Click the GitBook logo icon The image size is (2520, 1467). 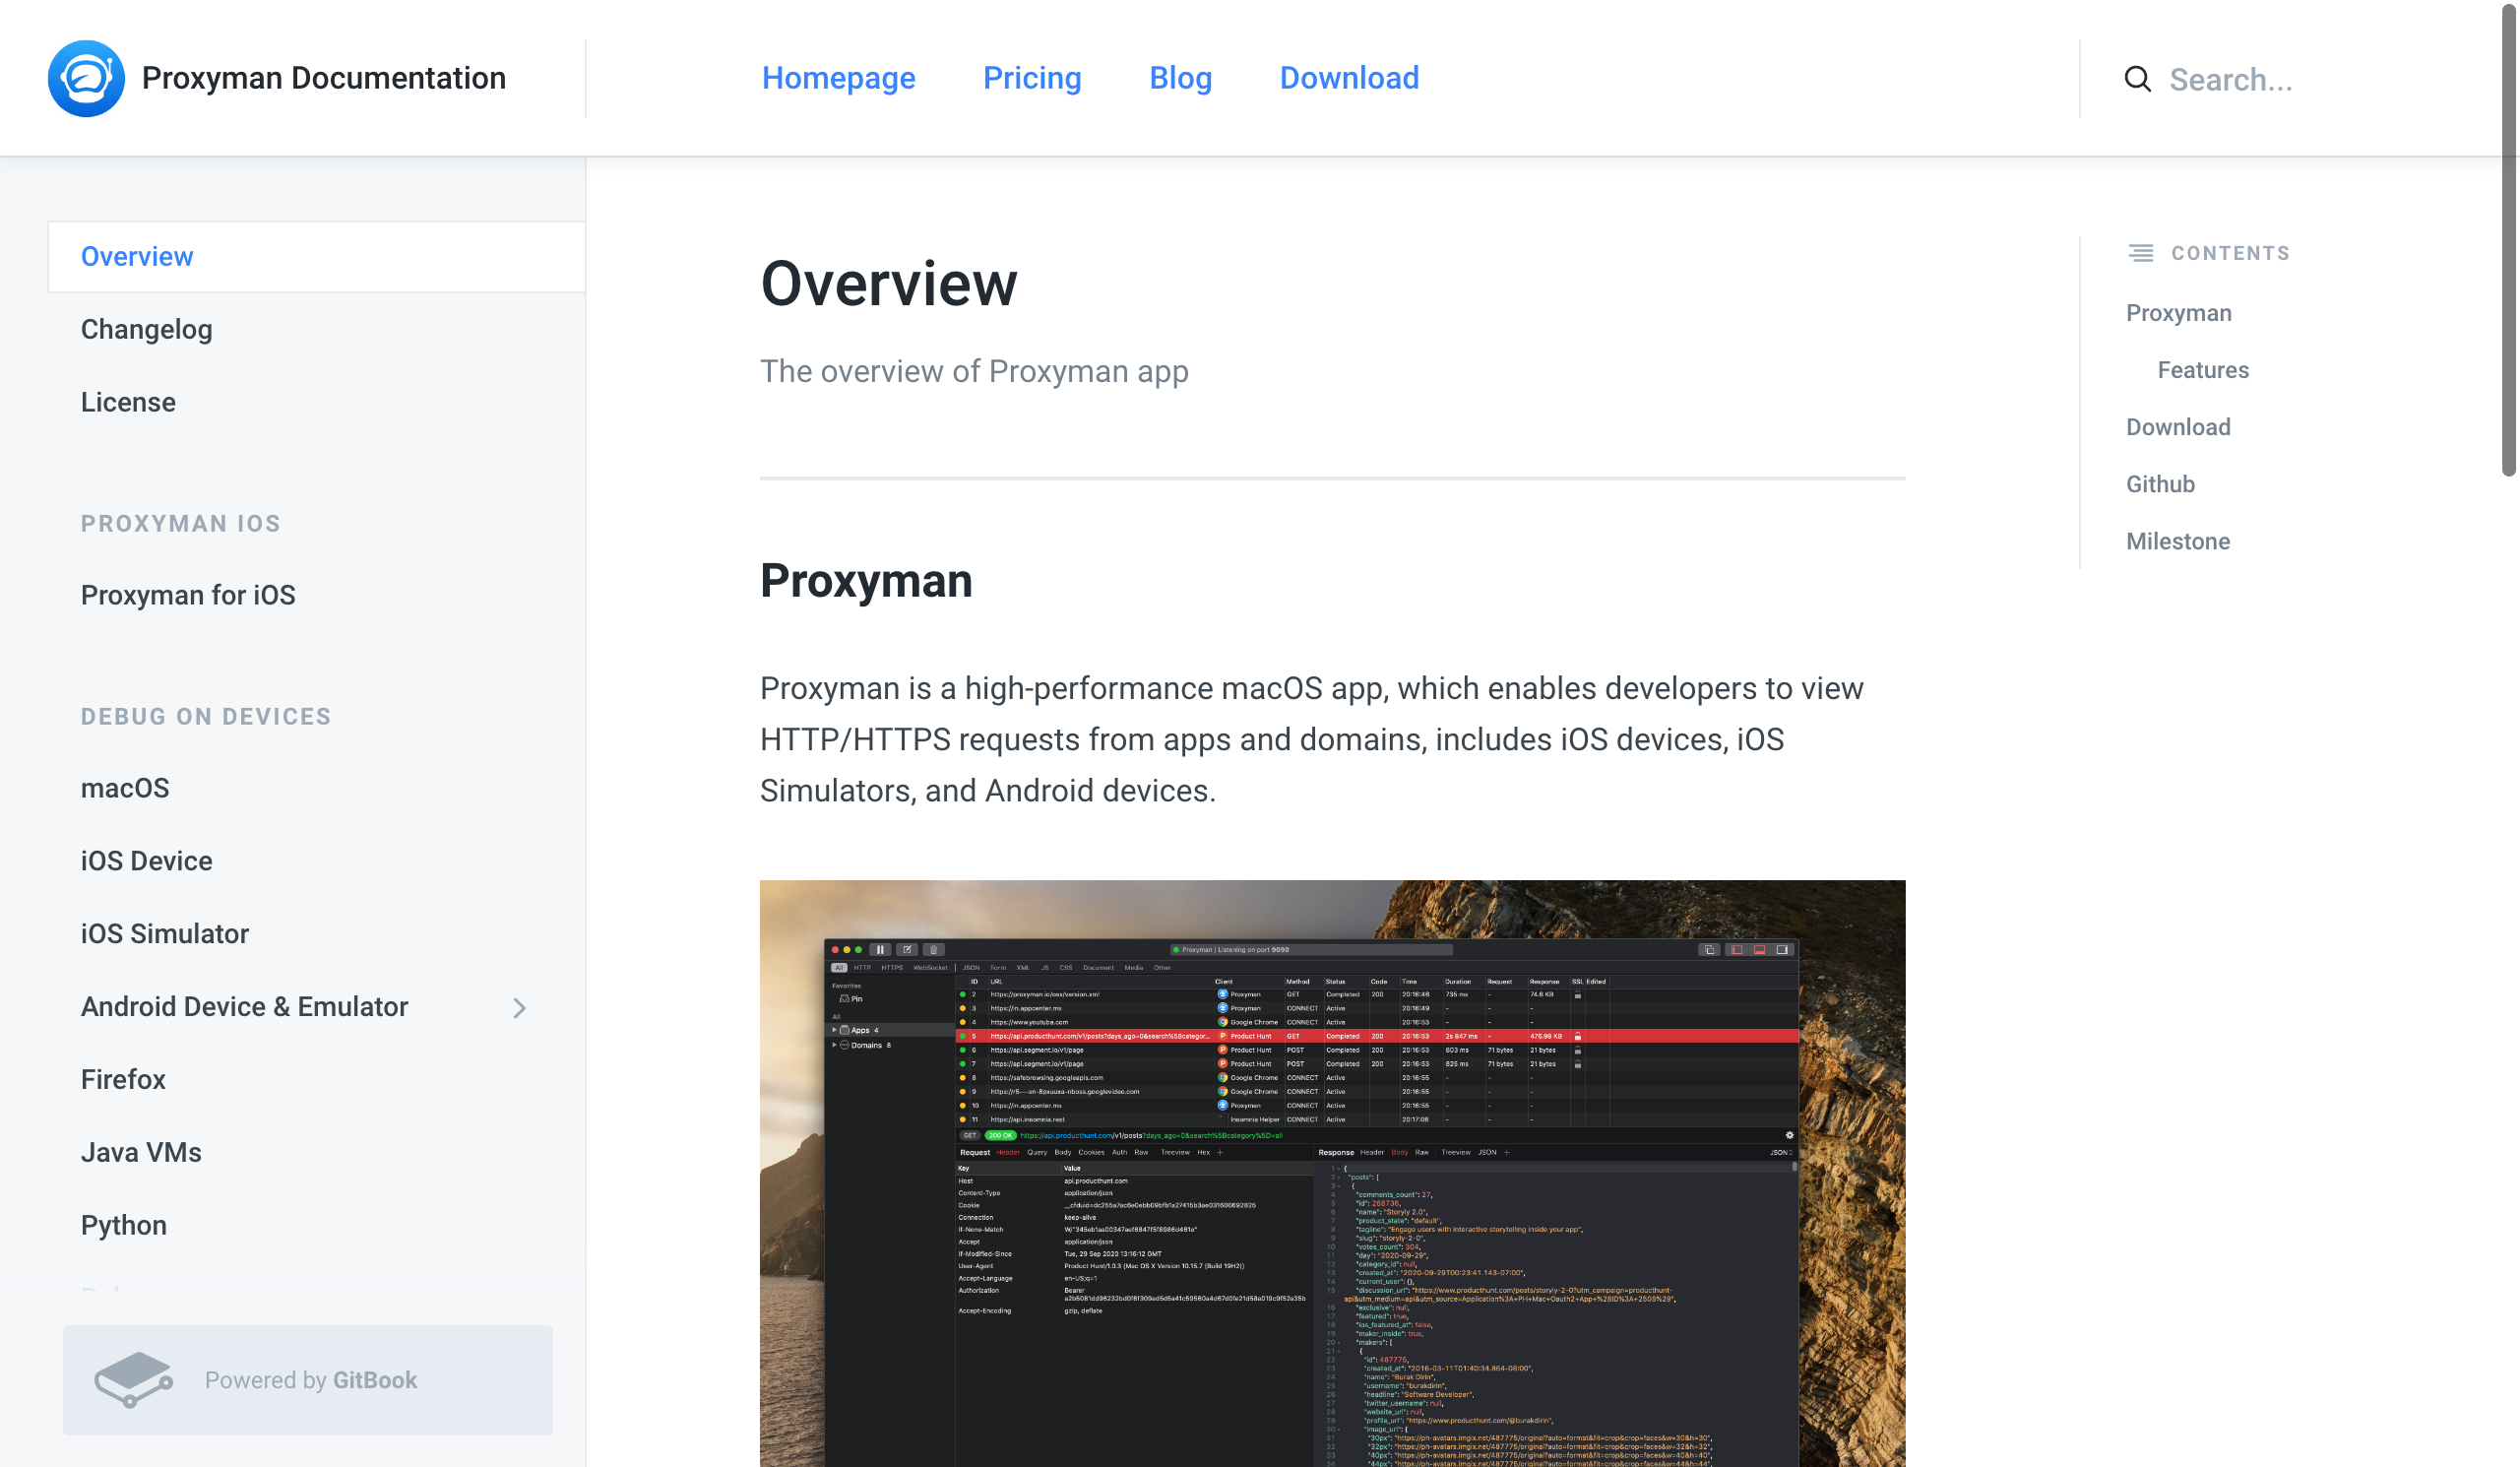(133, 1379)
